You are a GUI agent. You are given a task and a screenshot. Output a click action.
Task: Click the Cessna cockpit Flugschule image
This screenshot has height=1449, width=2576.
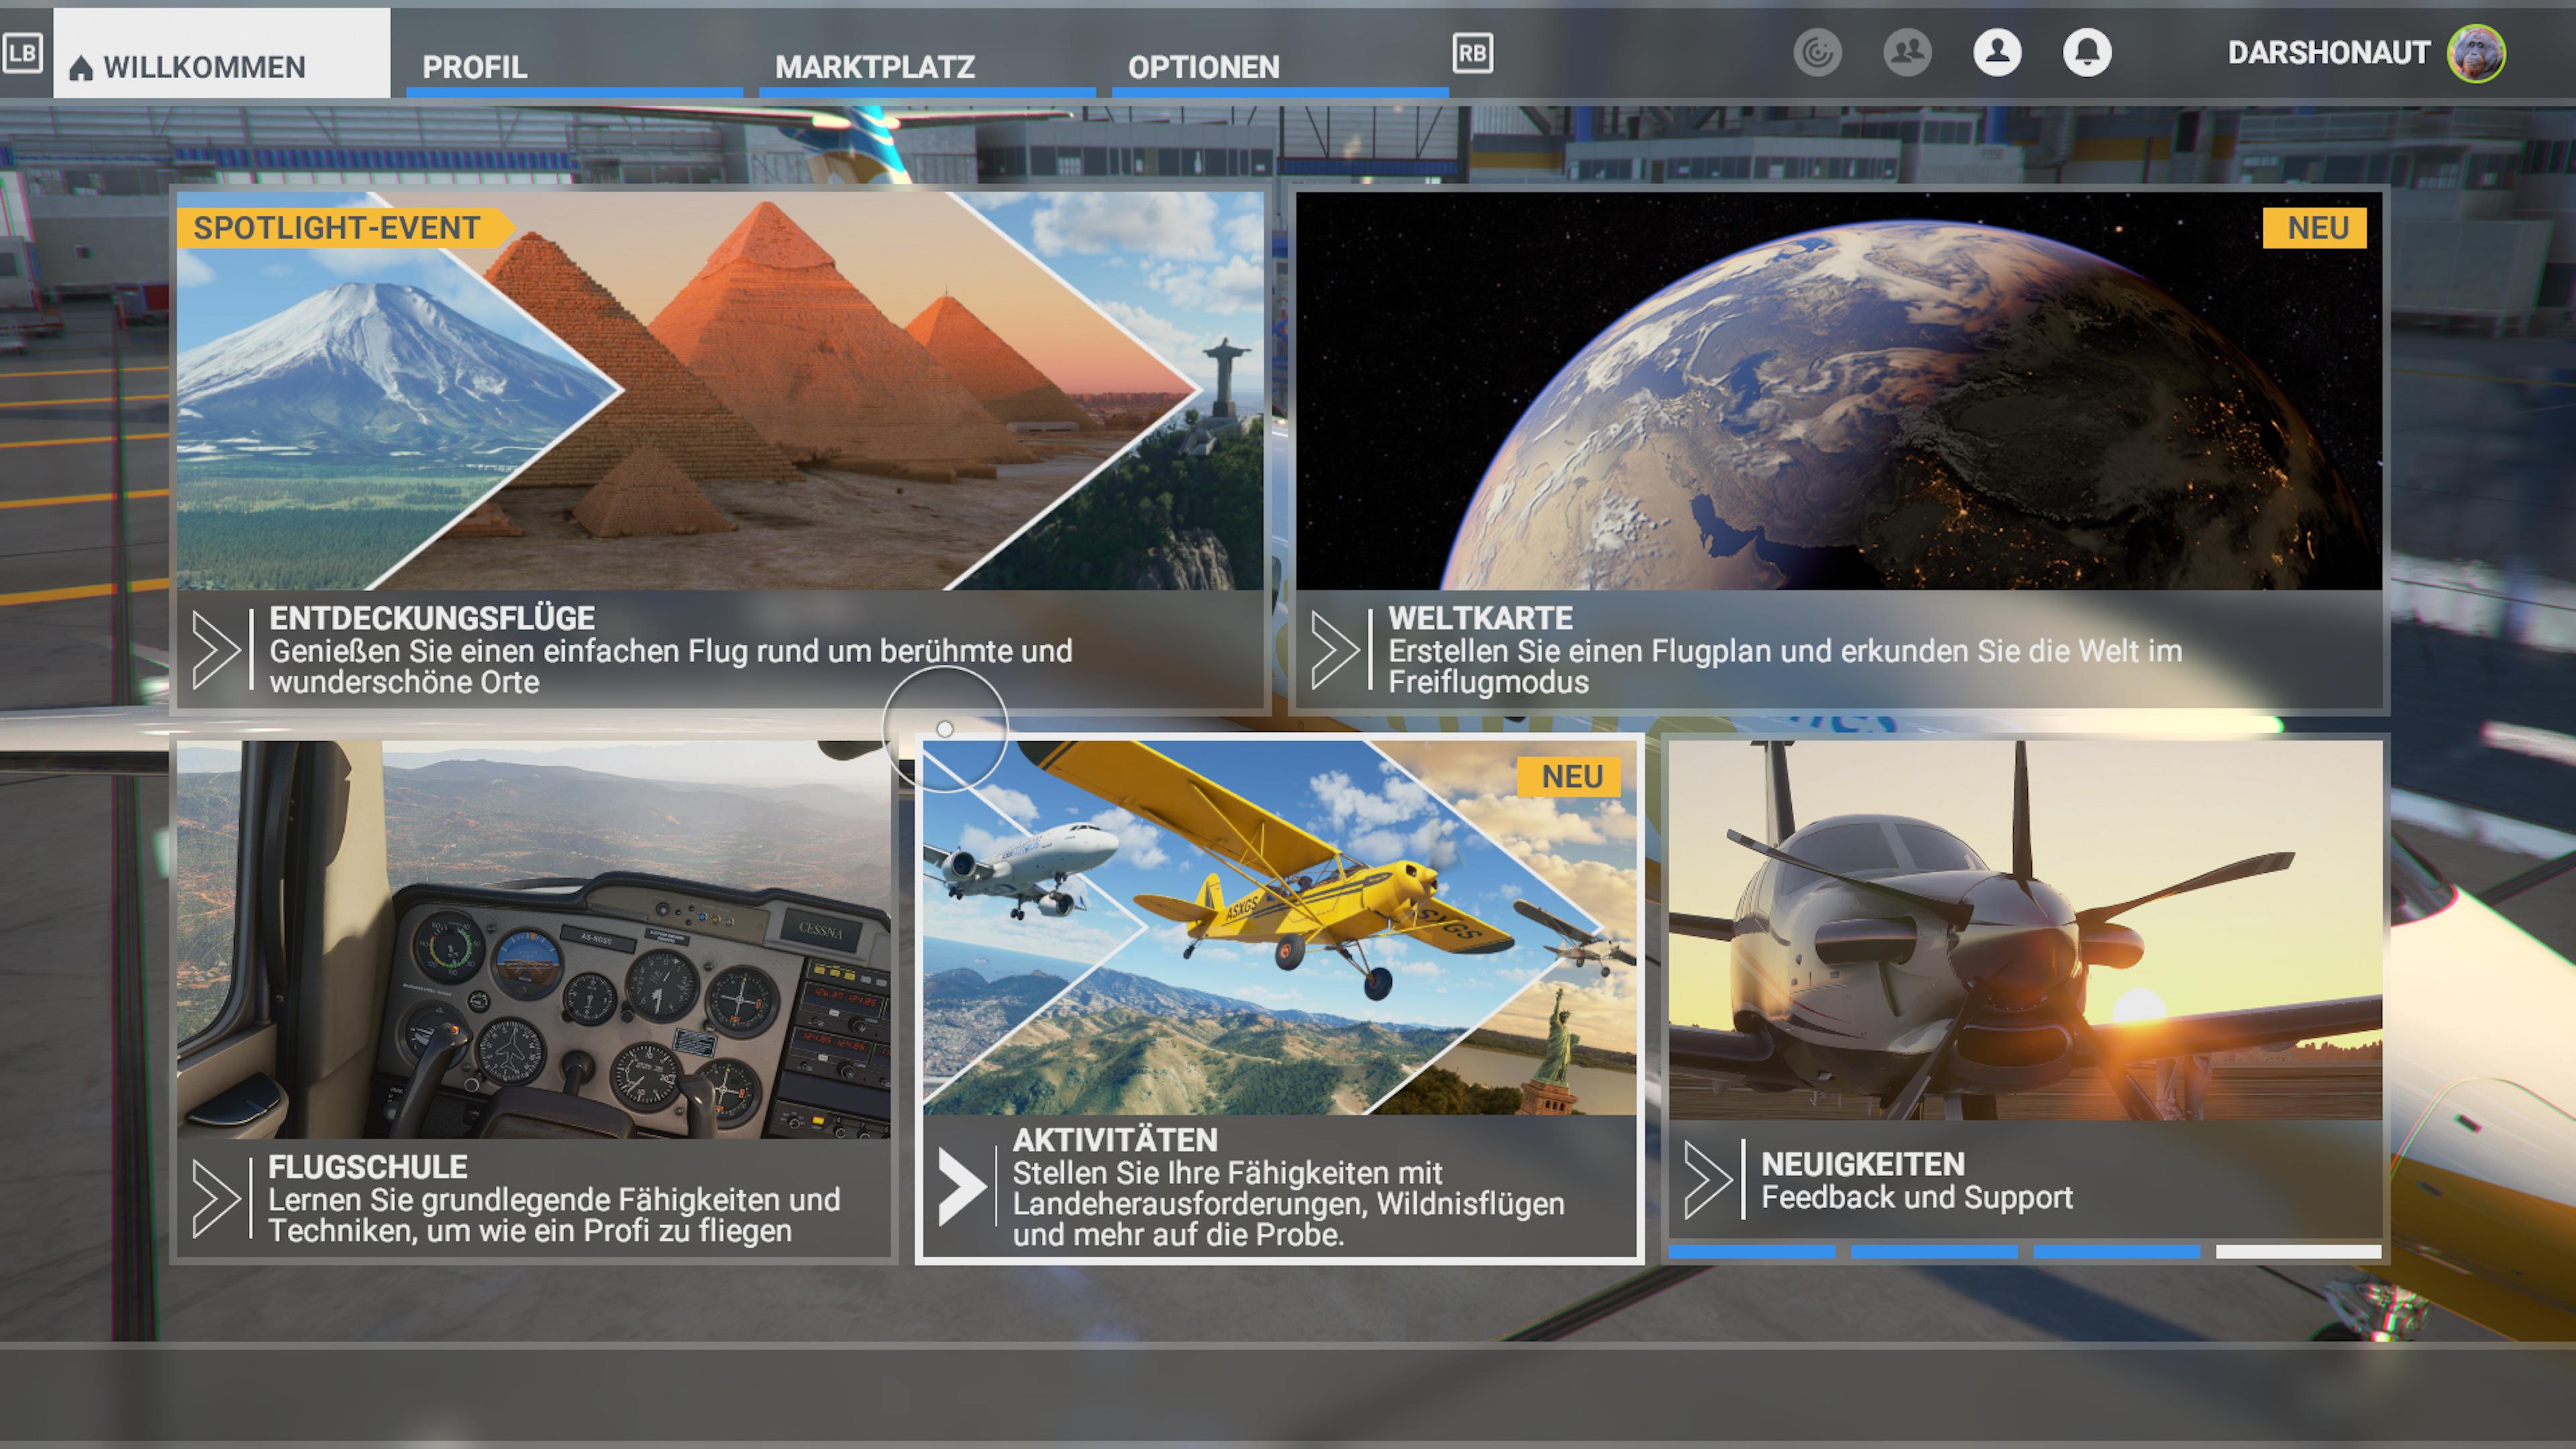pos(533,939)
